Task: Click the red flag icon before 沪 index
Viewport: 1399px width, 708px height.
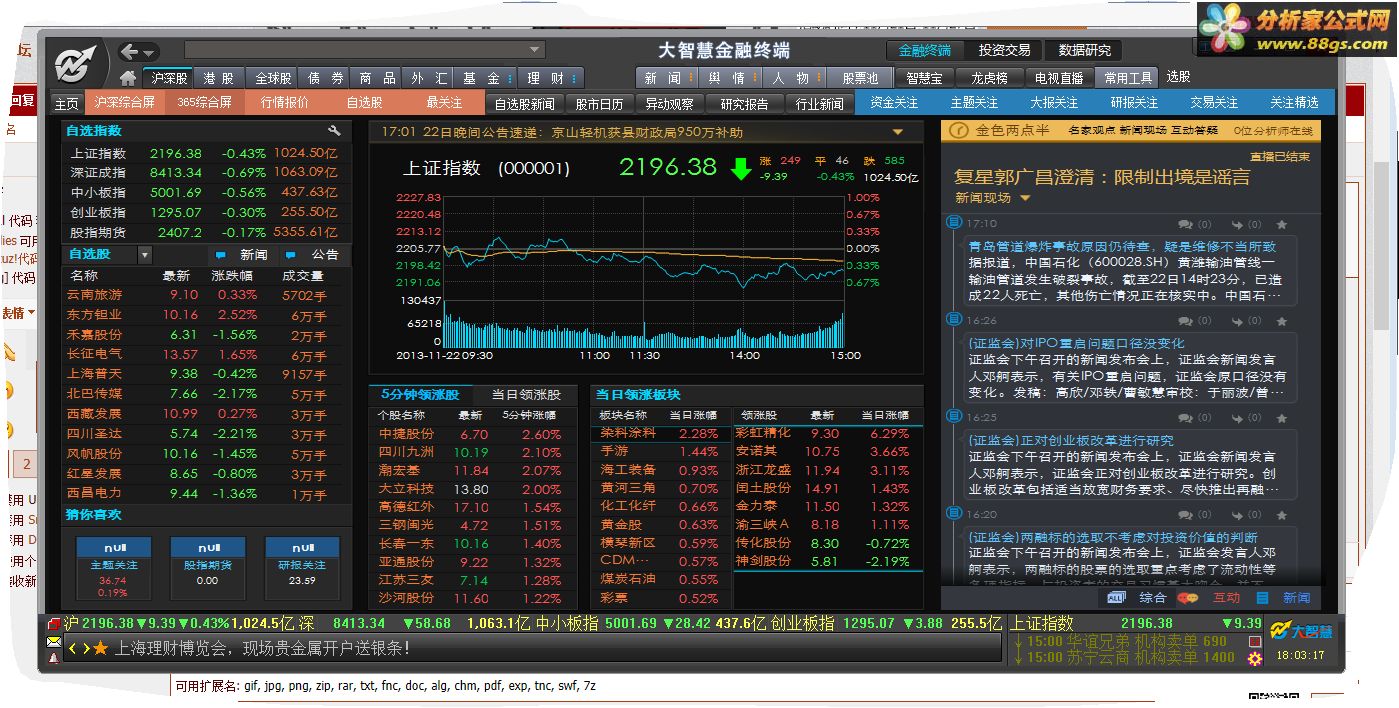Action: [x=54, y=624]
